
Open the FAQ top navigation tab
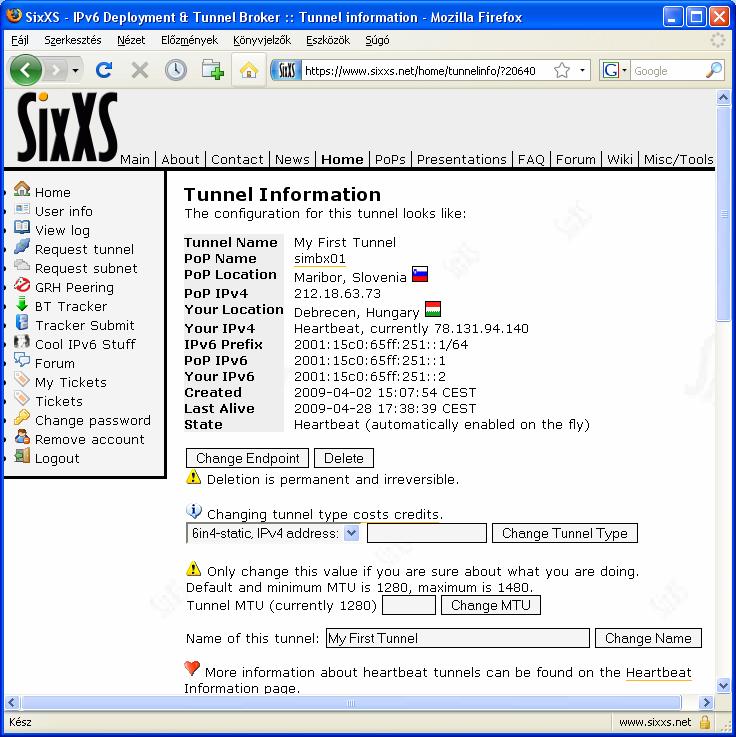(531, 160)
